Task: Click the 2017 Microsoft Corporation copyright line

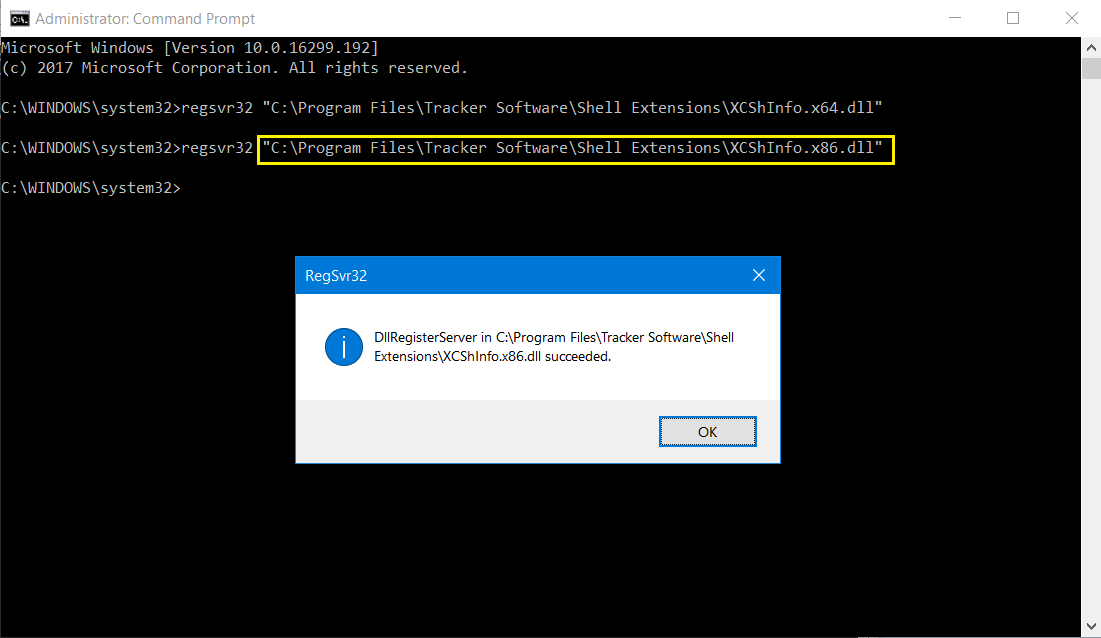Action: tap(235, 68)
